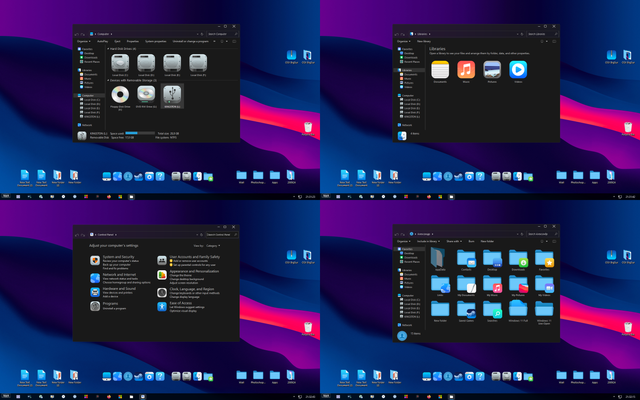Open the Floppy Disk Drive icon
Image resolution: width=640 pixels, height=400 pixels.
click(x=119, y=94)
